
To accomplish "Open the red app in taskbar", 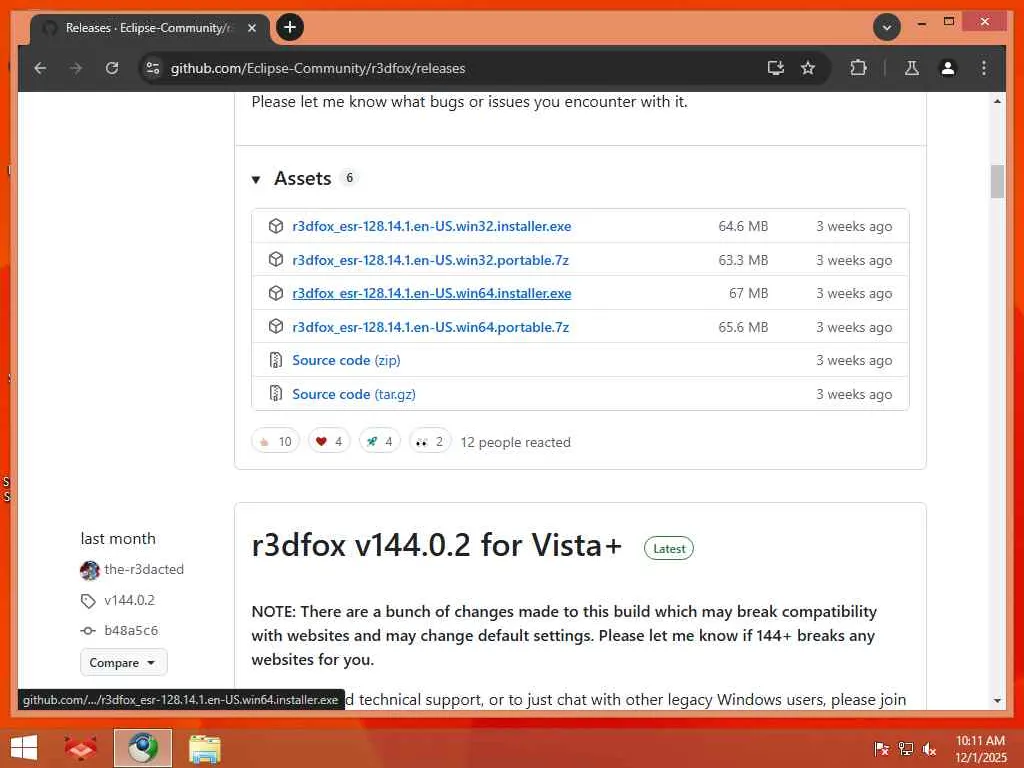I will (81, 748).
